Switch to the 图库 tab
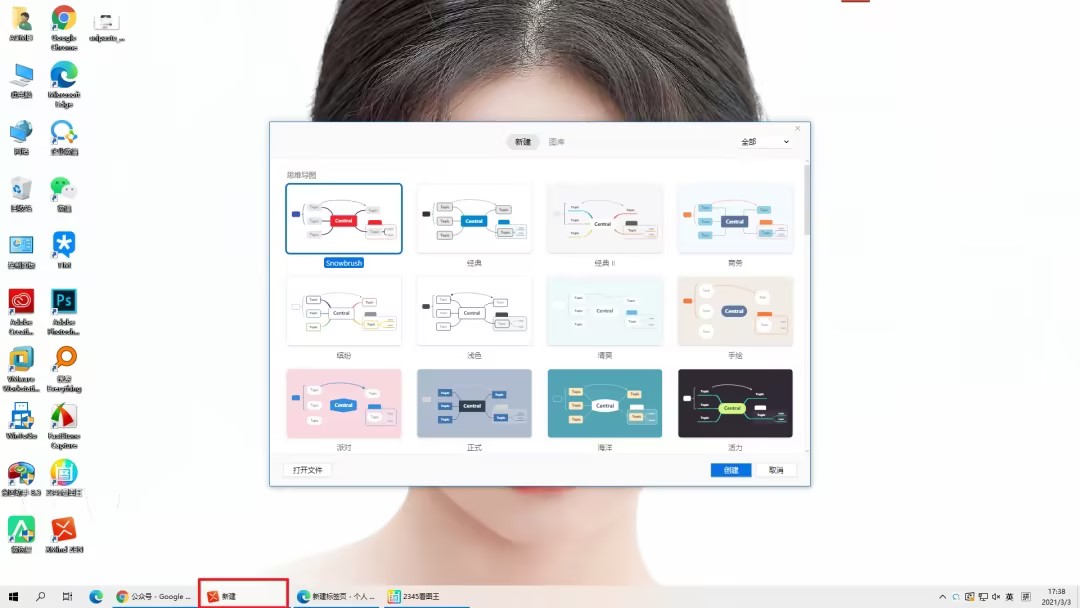Viewport: 1080px width, 608px height. click(x=557, y=142)
